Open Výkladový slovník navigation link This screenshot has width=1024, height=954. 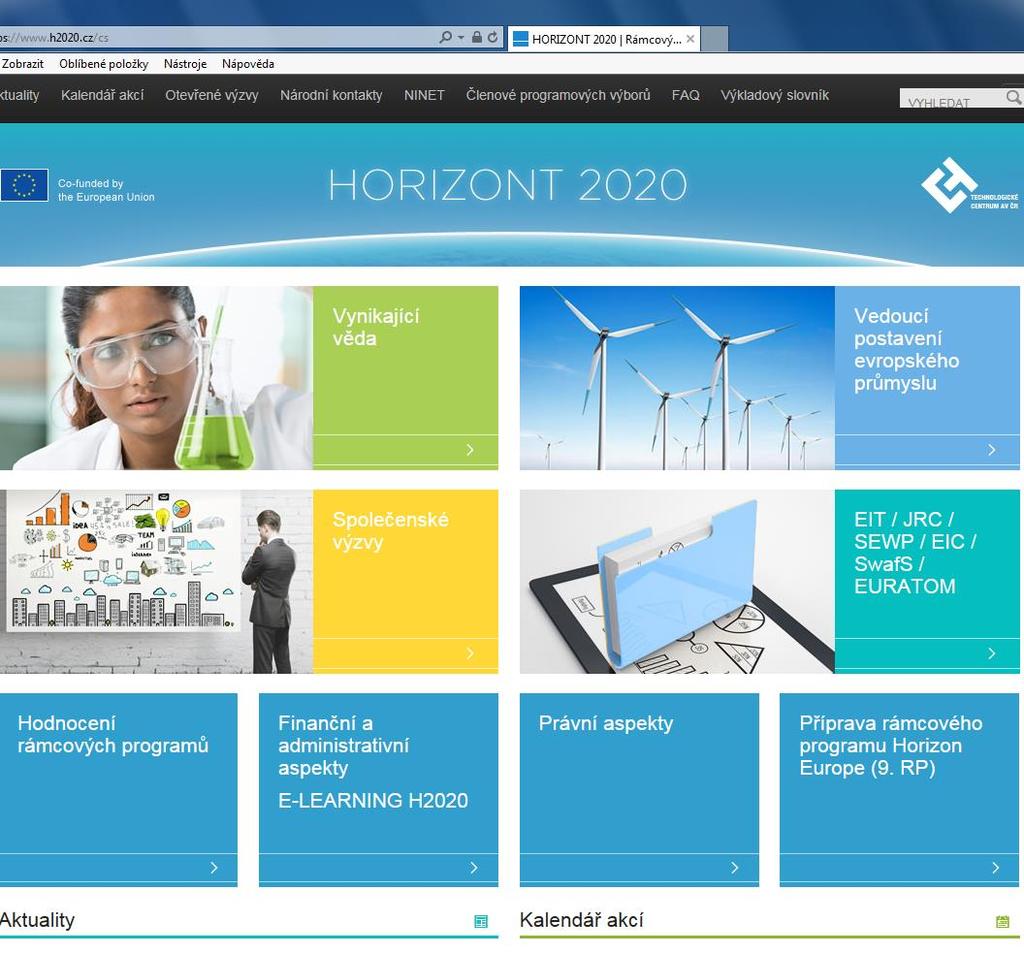(x=775, y=95)
